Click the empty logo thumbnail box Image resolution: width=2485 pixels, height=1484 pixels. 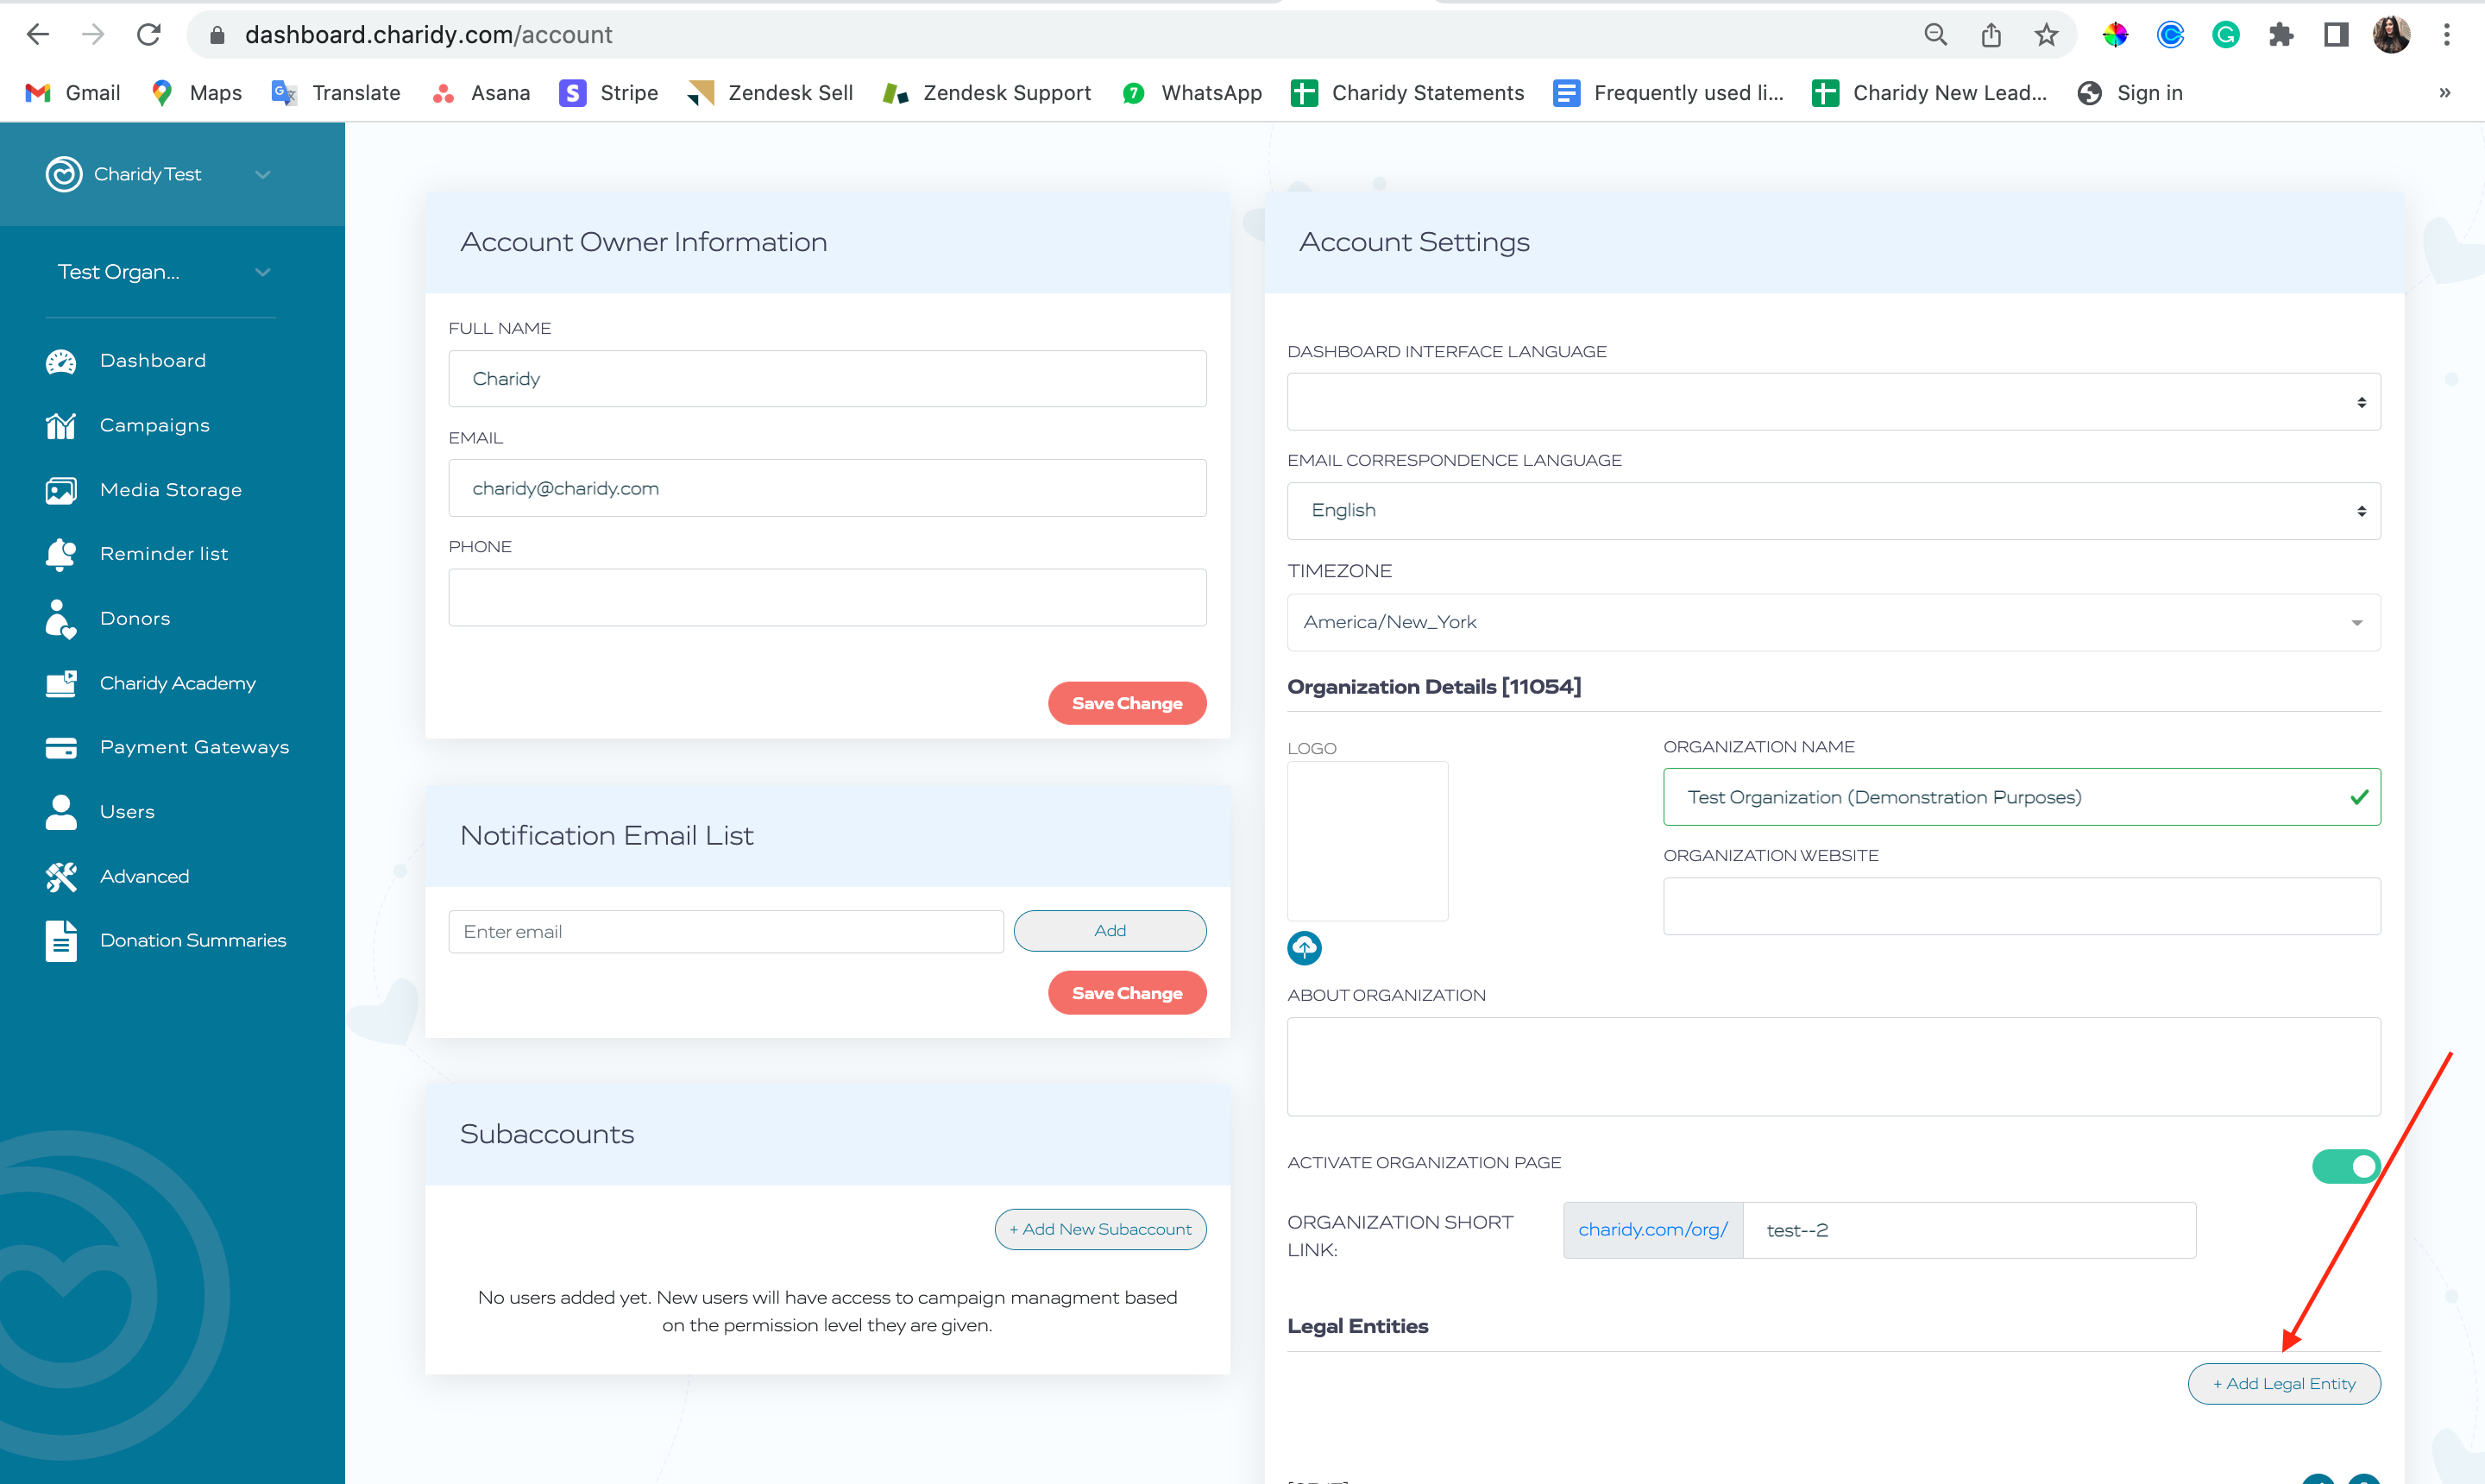(1367, 841)
